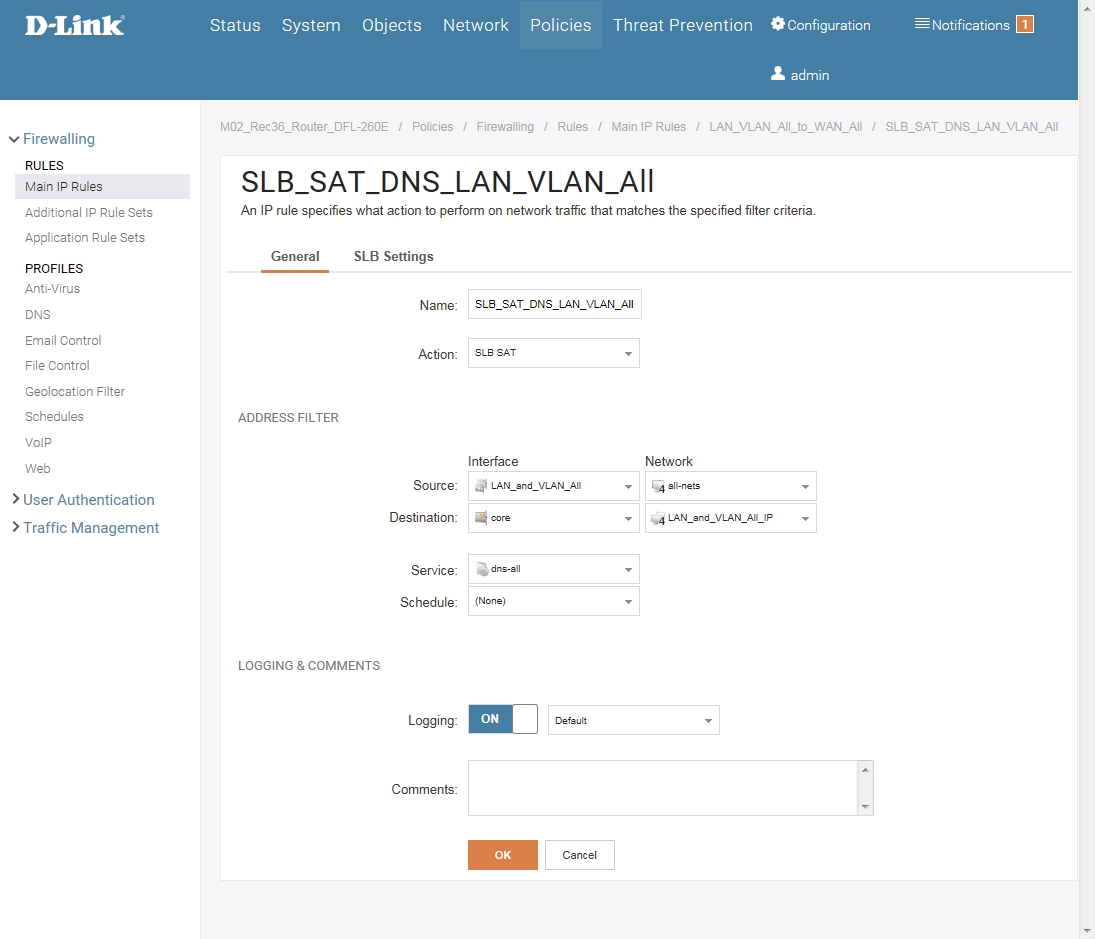Image resolution: width=1095 pixels, height=939 pixels.
Task: Click the orange notification count badge
Action: (1024, 25)
